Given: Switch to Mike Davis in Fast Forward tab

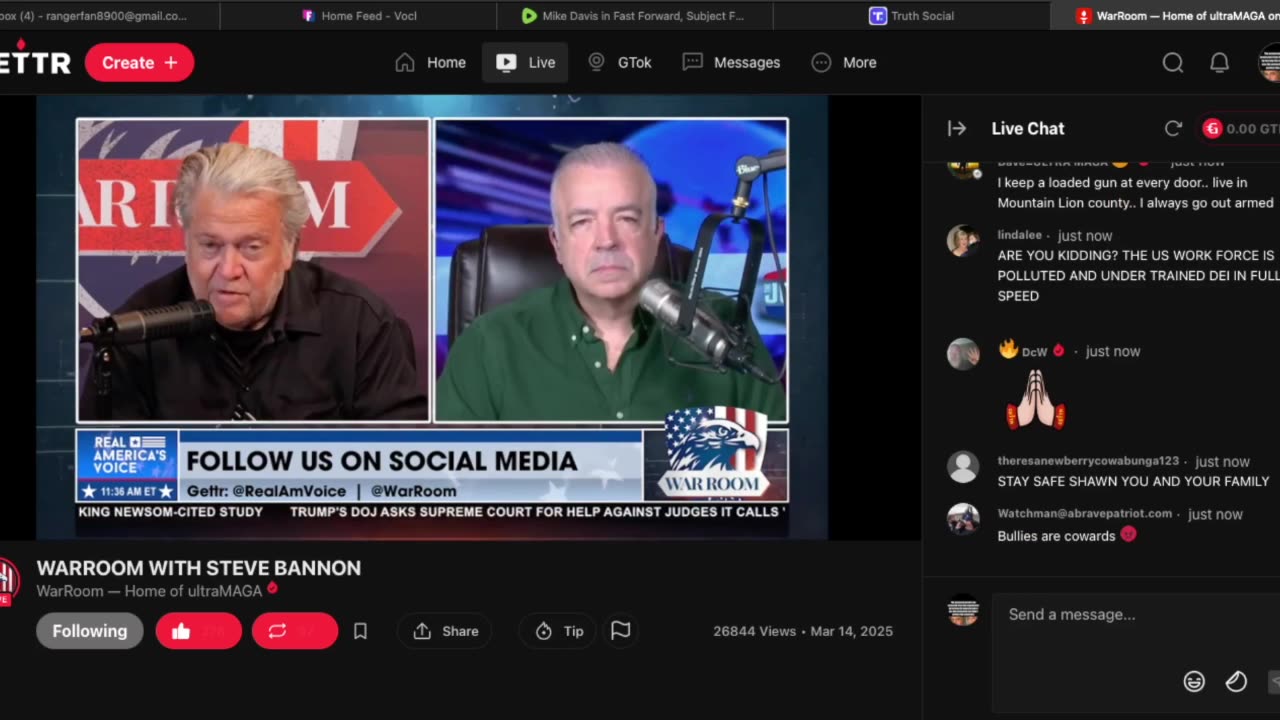Looking at the screenshot, I should tap(633, 16).
